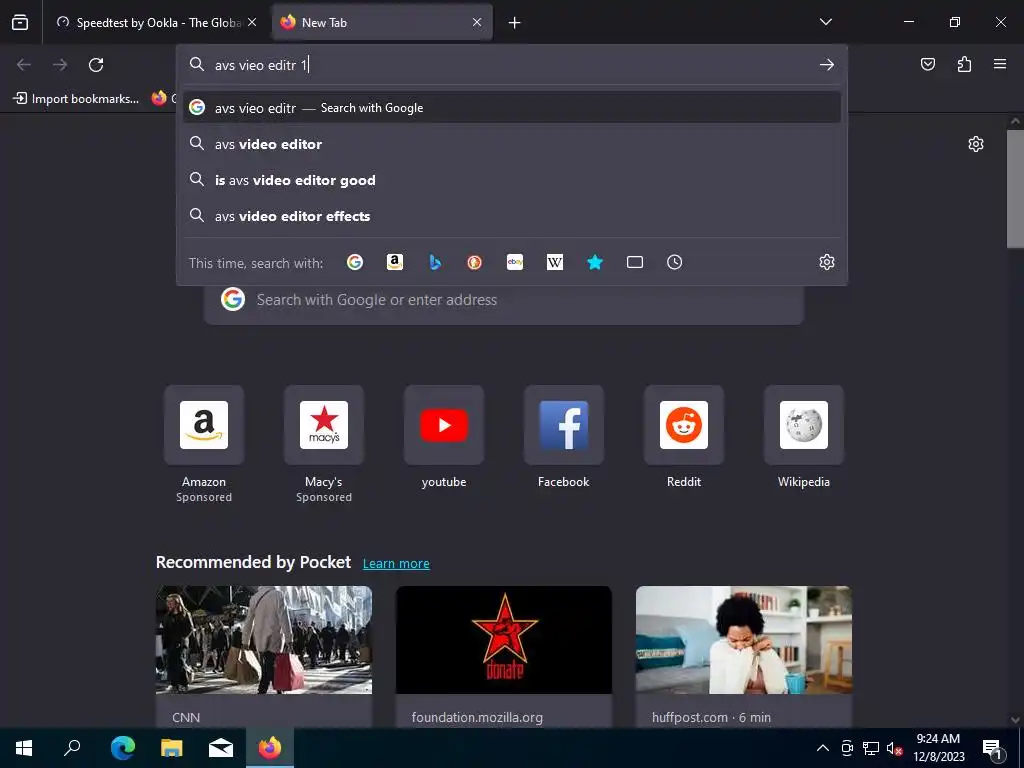Search this time with Wikipedia icon
The height and width of the screenshot is (768, 1024).
point(554,262)
